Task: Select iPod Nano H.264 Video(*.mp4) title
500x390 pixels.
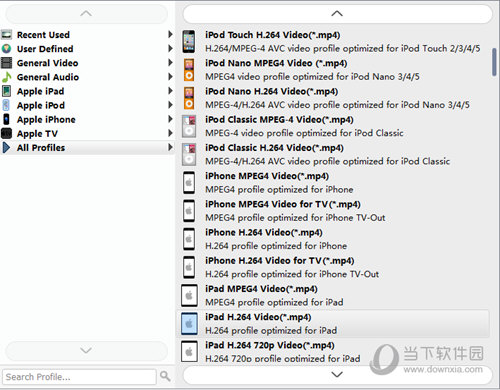Action: tap(271, 91)
